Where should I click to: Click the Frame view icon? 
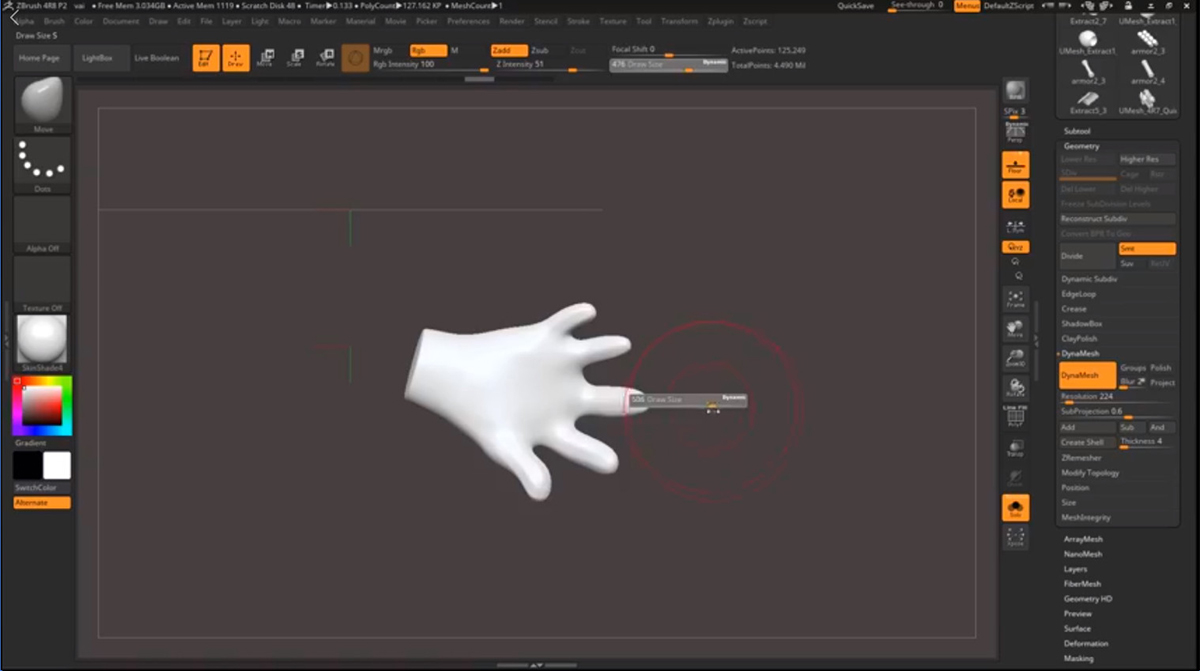coord(1015,298)
